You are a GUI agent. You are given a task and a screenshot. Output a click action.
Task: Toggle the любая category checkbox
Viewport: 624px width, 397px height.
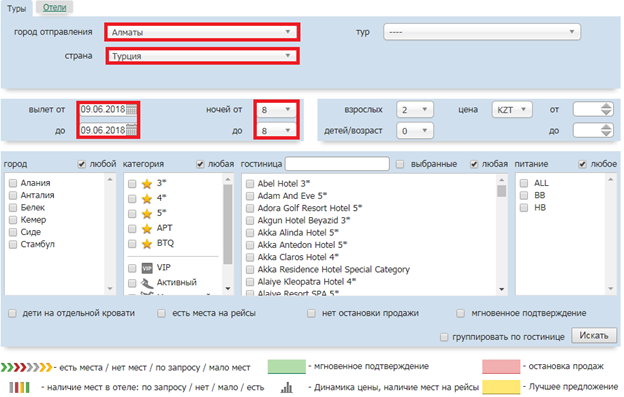pyautogui.click(x=200, y=164)
